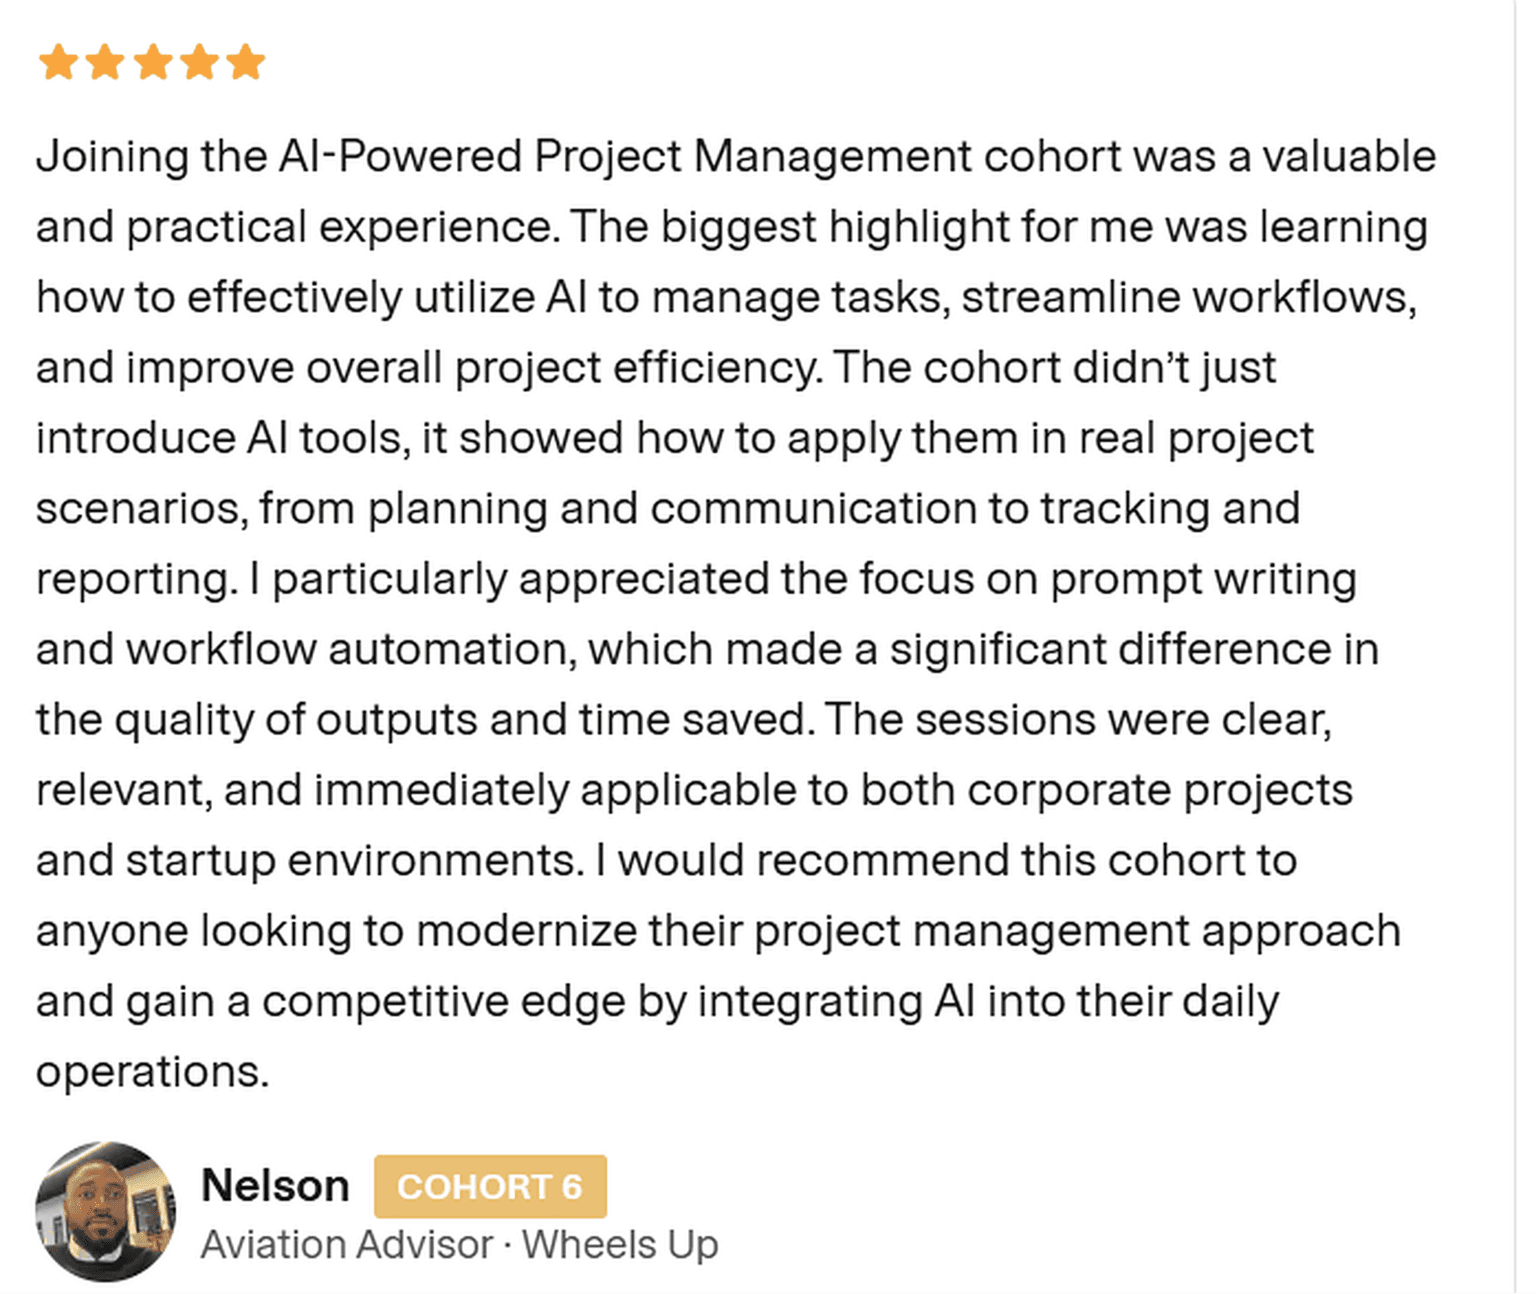Viewport: 1536px width, 1294px height.
Task: Click the second rating star
Action: (x=105, y=62)
